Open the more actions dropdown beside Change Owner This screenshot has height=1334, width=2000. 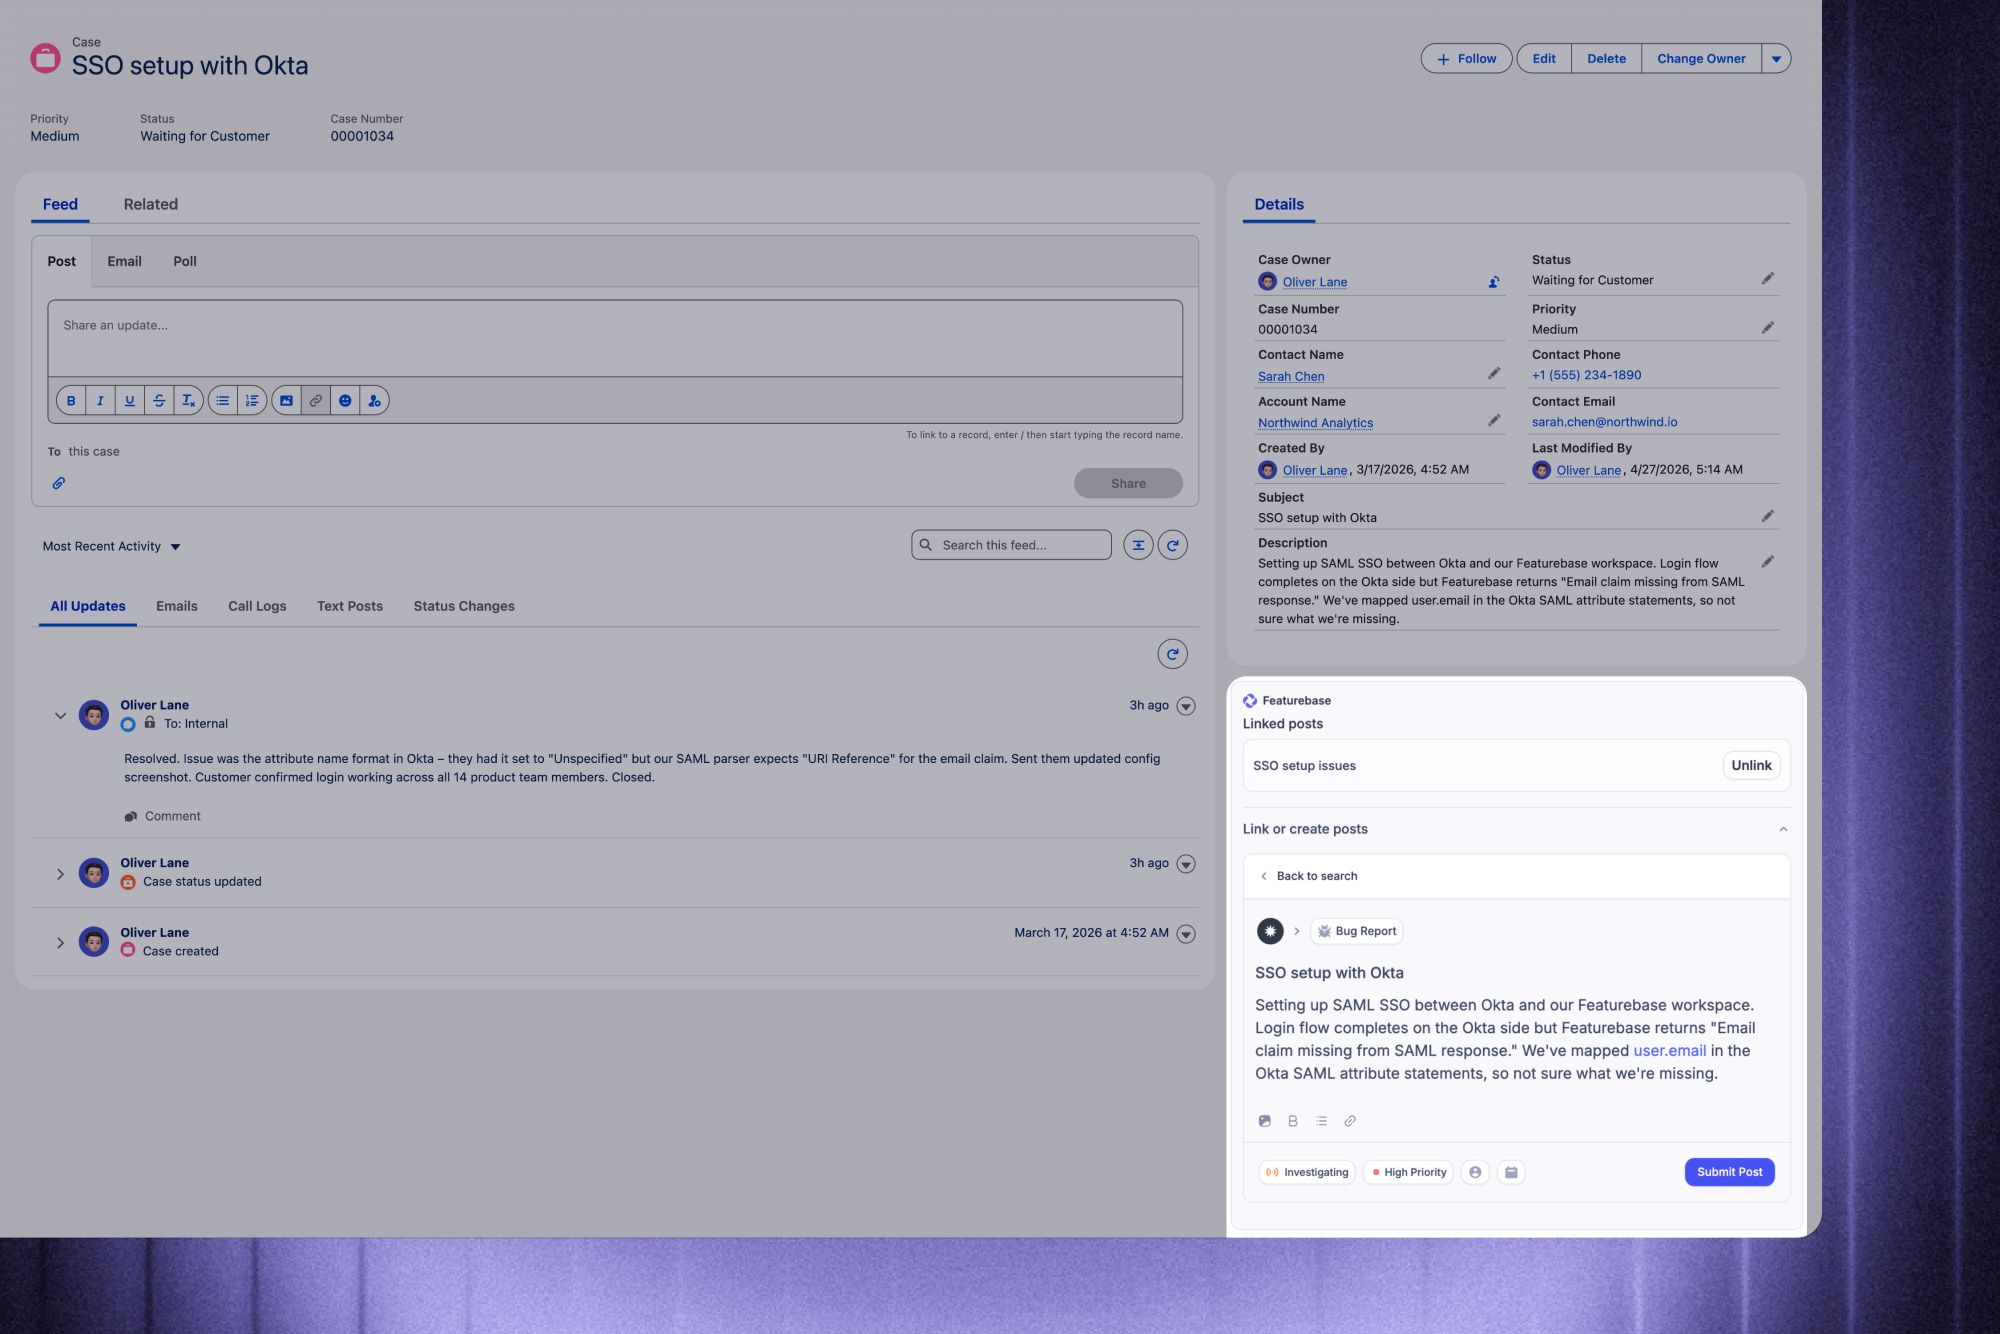pyautogui.click(x=1776, y=59)
